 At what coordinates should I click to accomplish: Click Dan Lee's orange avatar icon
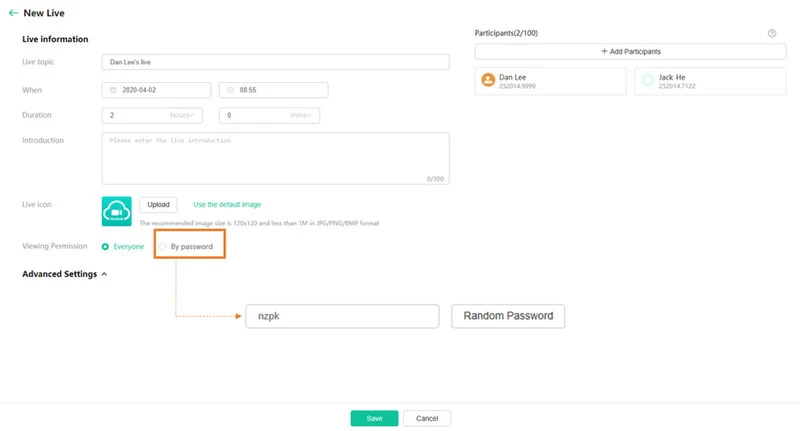tap(488, 80)
